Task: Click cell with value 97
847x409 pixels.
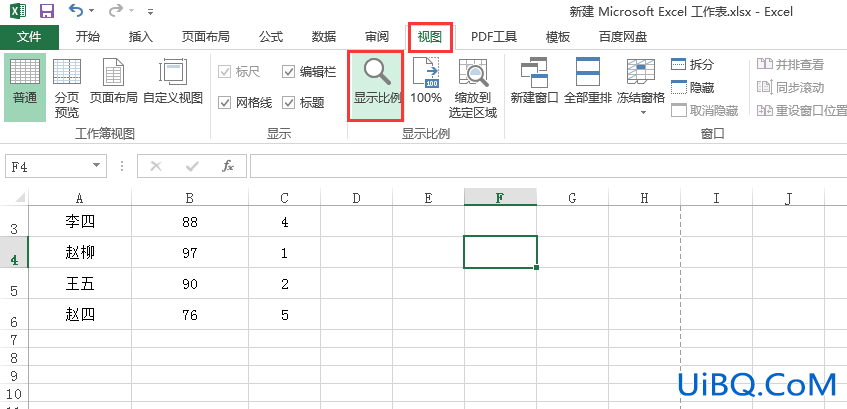Action: (x=190, y=252)
